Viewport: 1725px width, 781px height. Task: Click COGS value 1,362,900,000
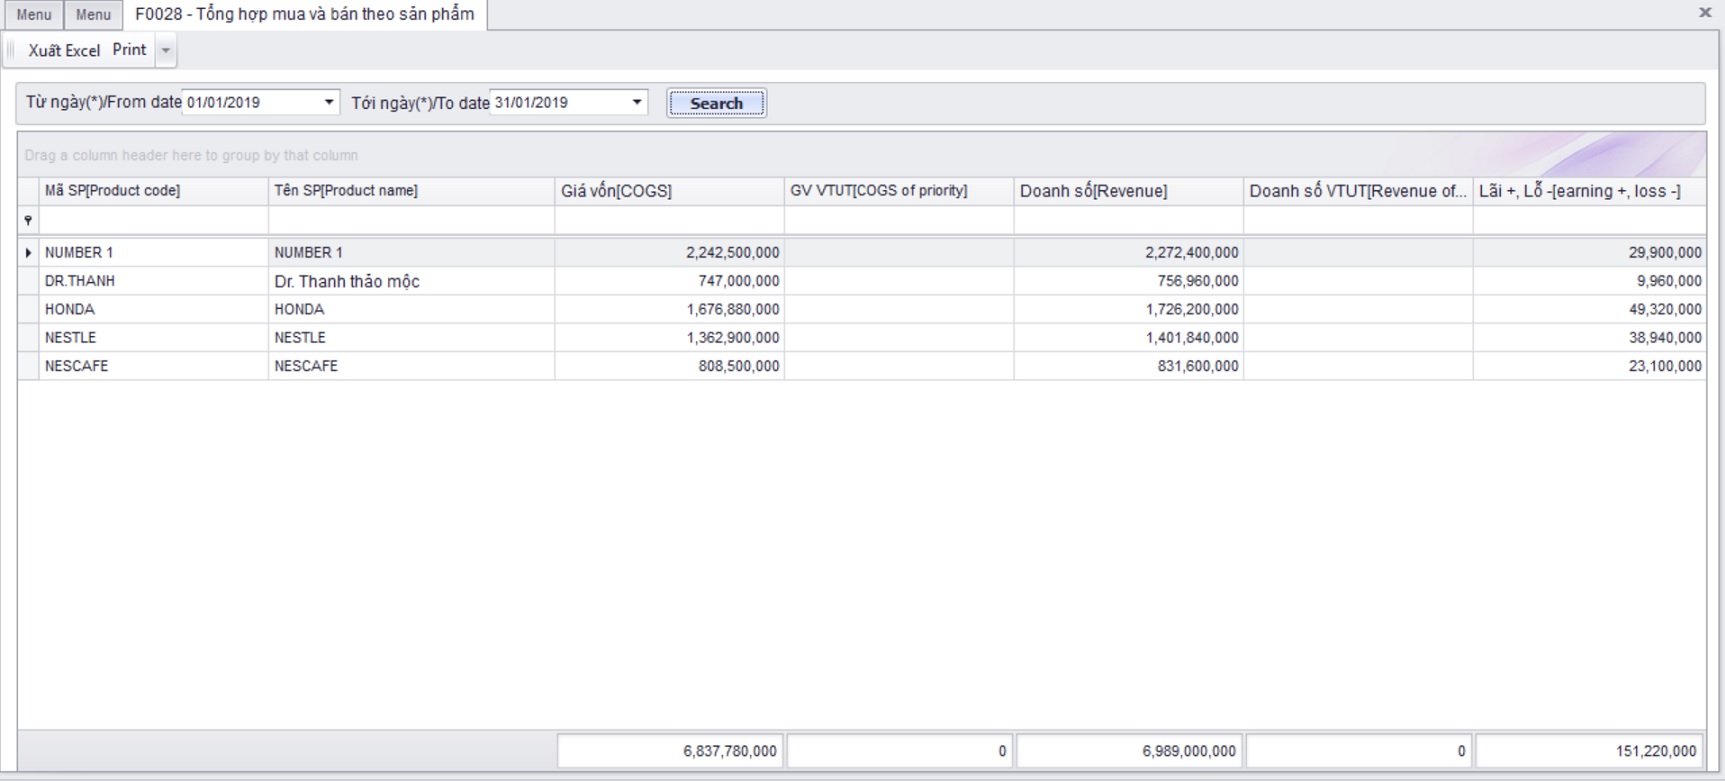point(732,338)
